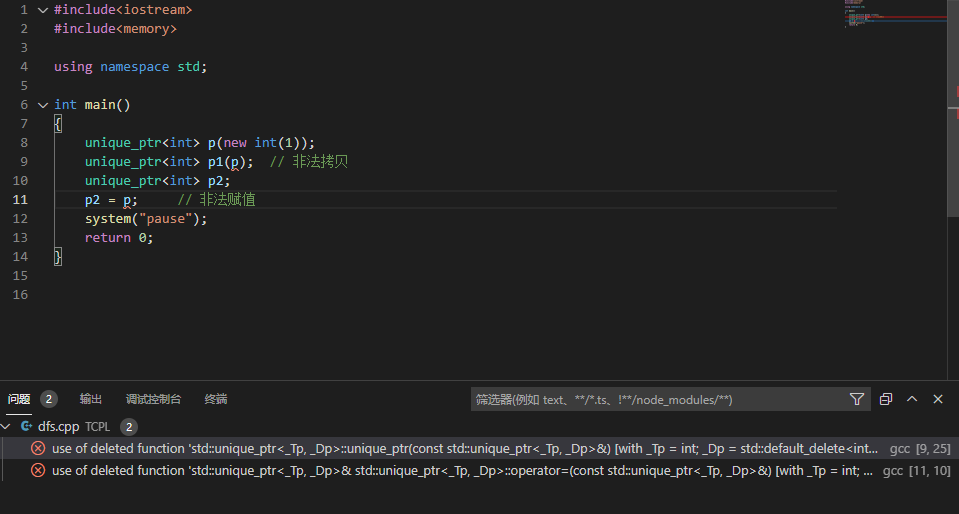959x514 pixels.
Task: Switch to the 问题 tab
Action: 19,400
